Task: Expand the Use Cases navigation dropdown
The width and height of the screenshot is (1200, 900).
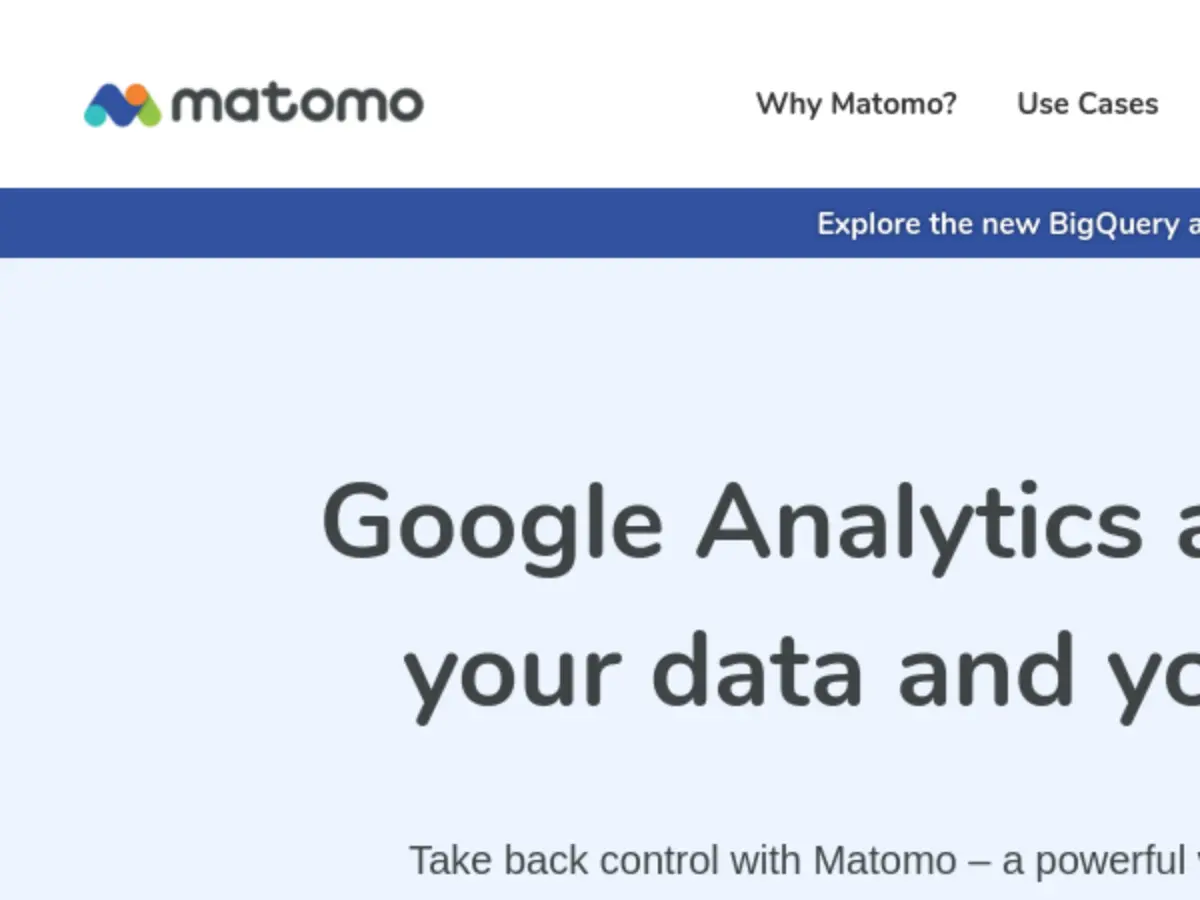Action: tap(1086, 104)
